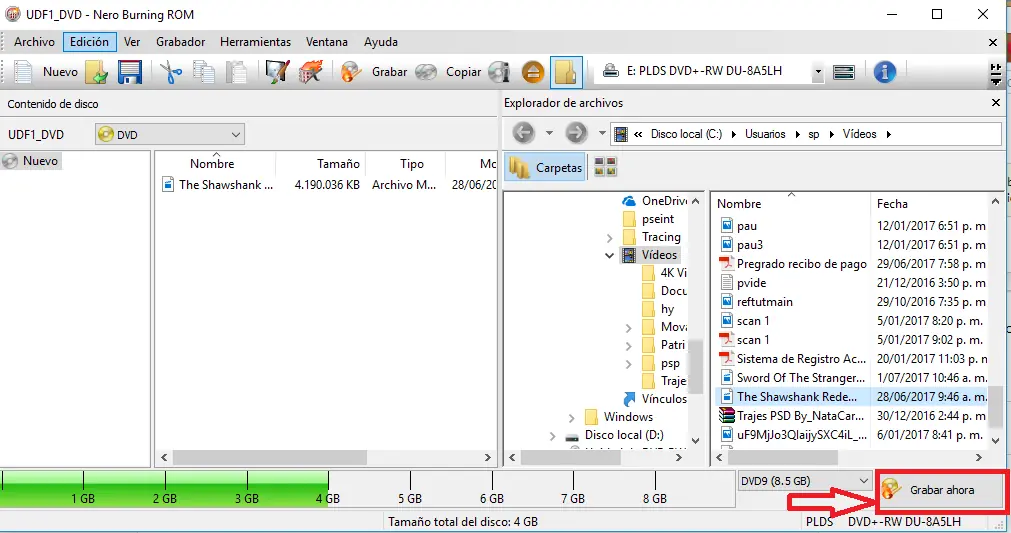
Task: Click the sp breadcrumb segment
Action: coord(814,134)
